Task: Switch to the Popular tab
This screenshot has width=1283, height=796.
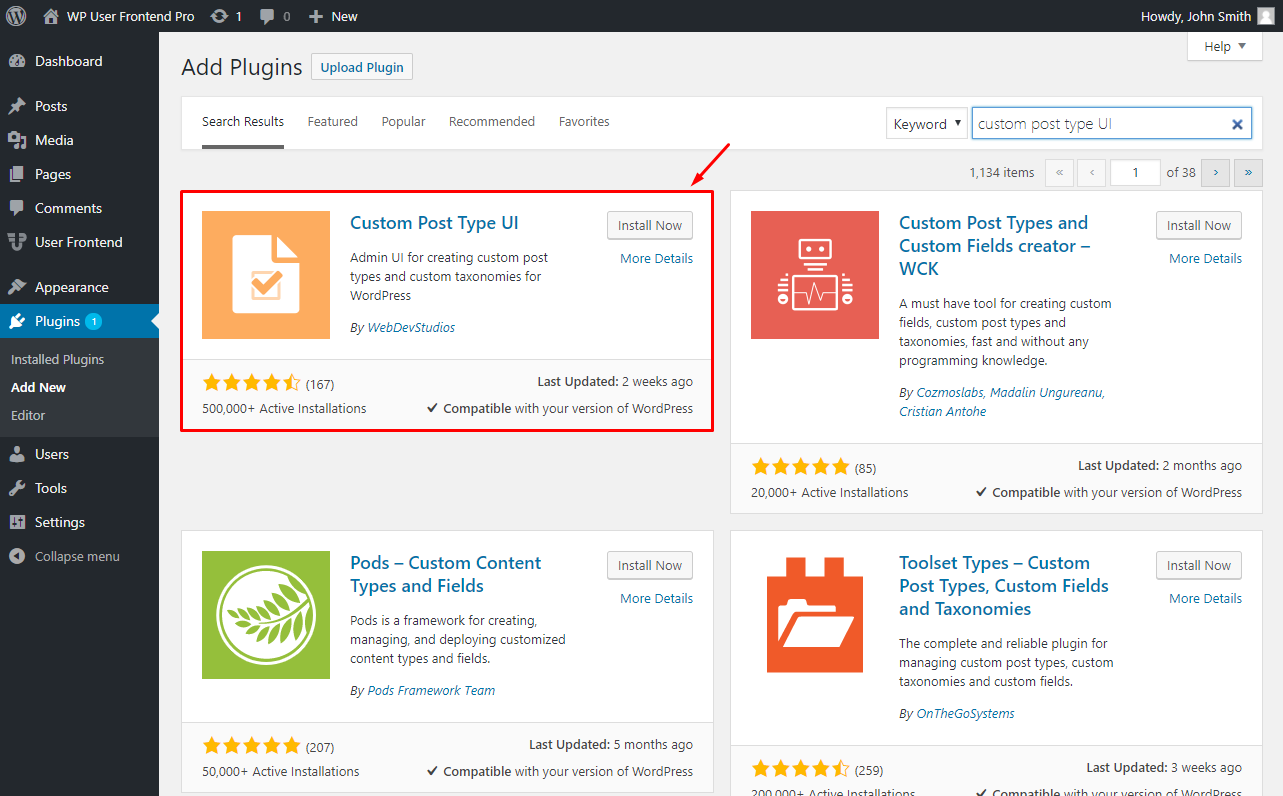Action: [x=403, y=122]
